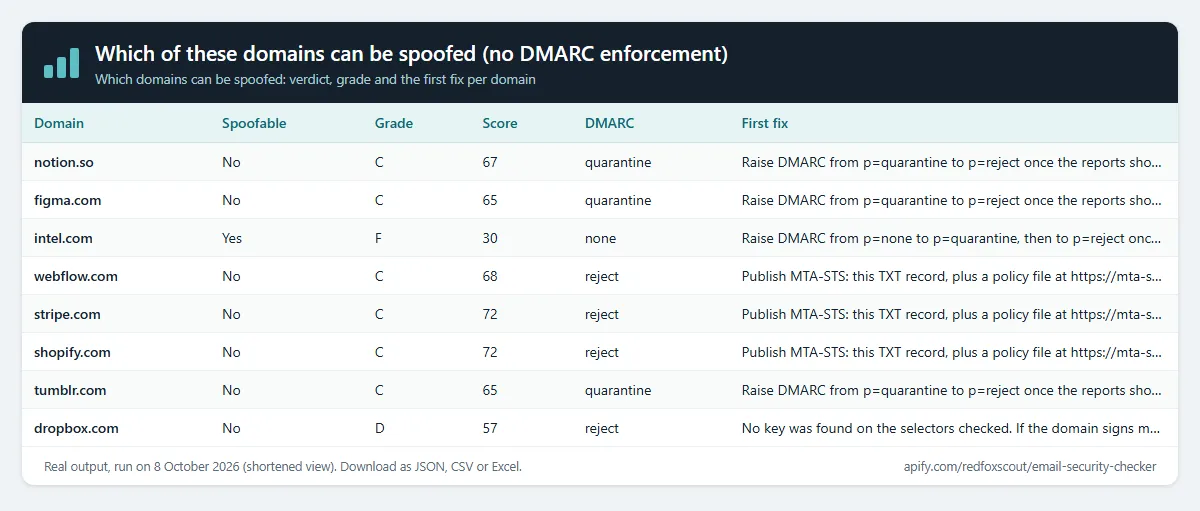1200x511 pixels.
Task: Select the stripe.com domain cell
Action: click(67, 314)
